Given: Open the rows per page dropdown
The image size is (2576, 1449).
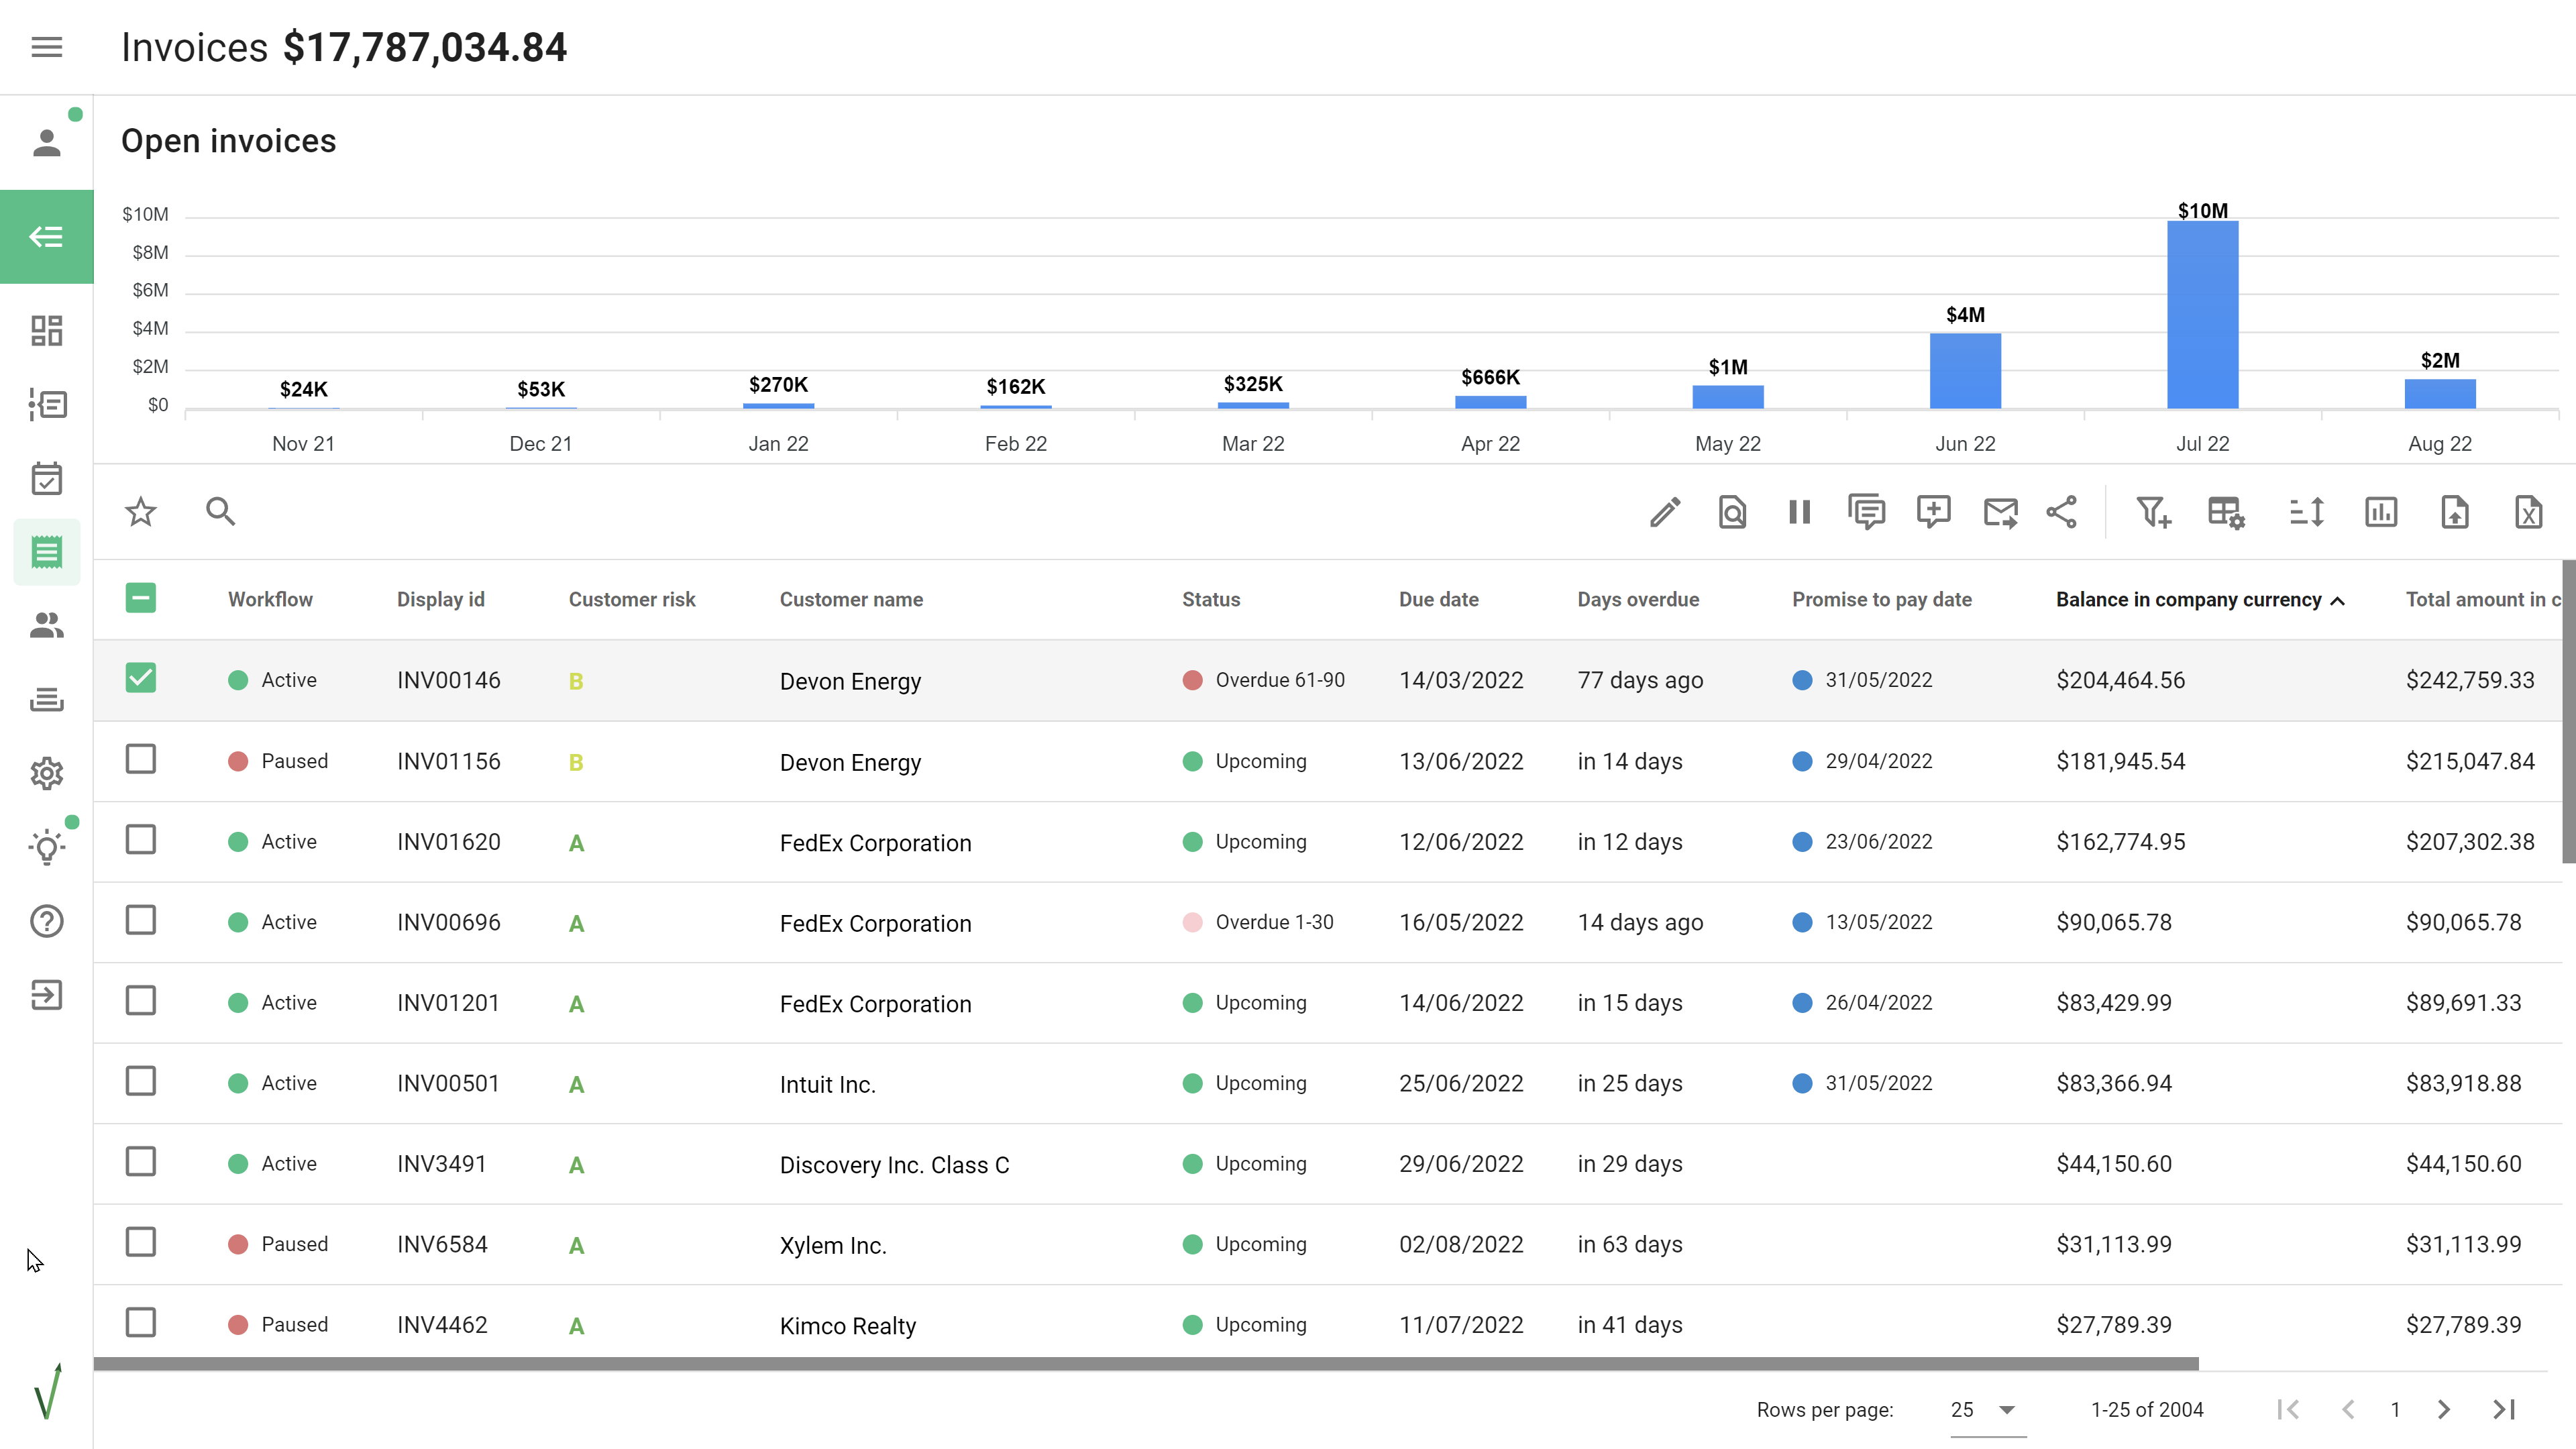Looking at the screenshot, I should point(1986,1410).
